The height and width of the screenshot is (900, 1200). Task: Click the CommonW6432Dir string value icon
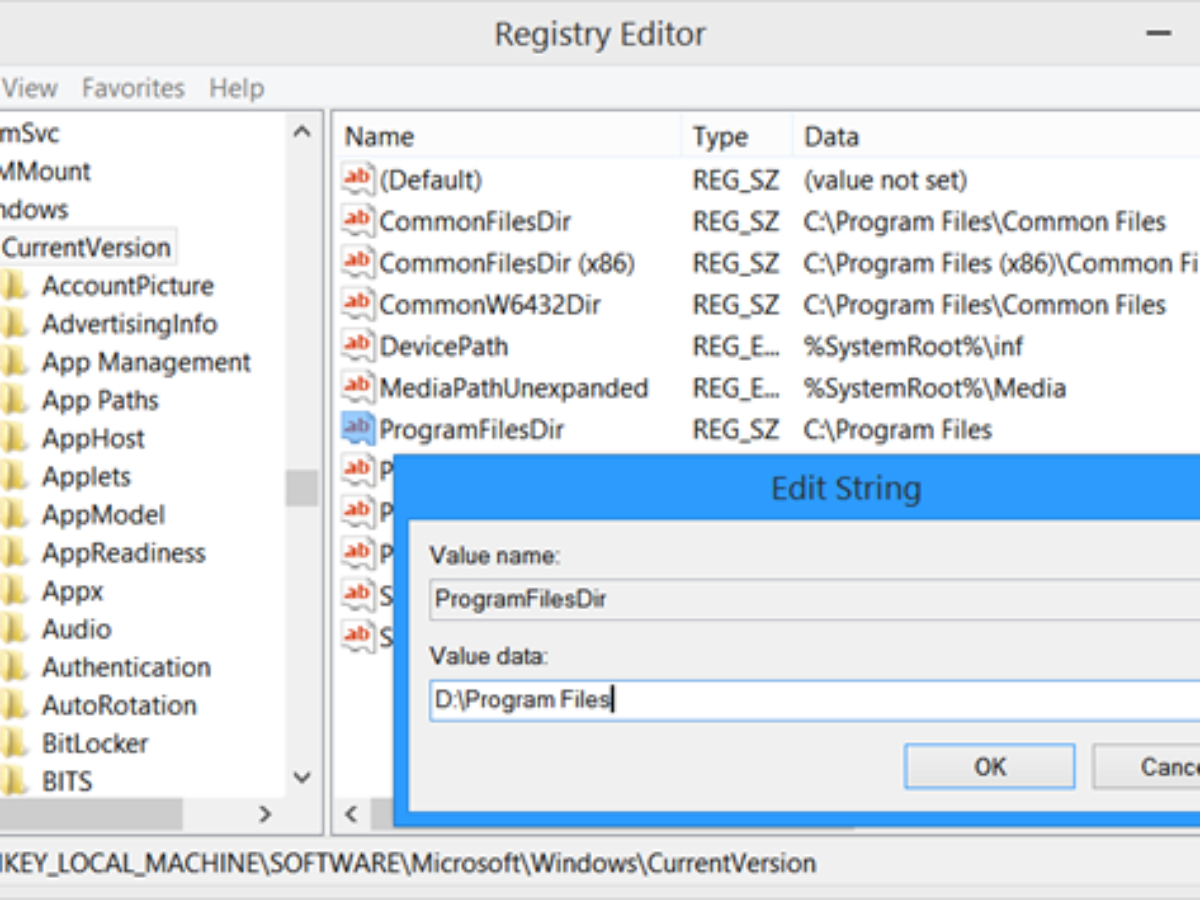click(x=357, y=304)
